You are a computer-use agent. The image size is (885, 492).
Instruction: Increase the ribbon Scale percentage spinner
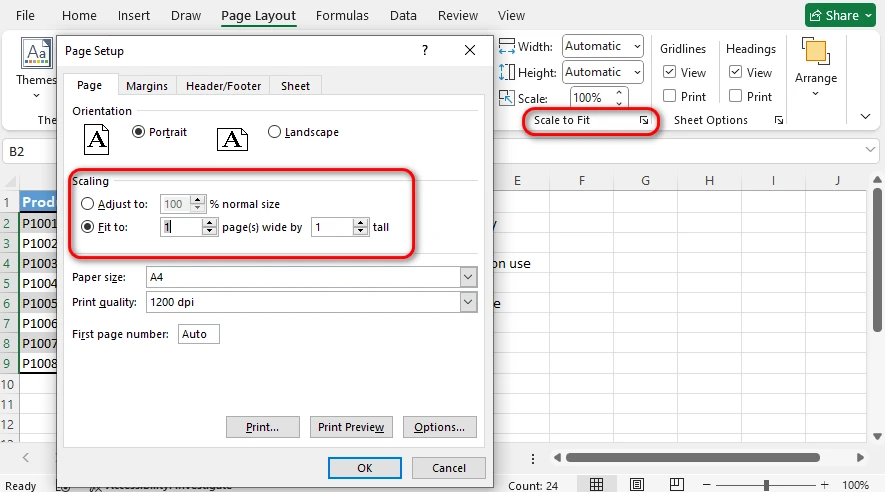619,93
